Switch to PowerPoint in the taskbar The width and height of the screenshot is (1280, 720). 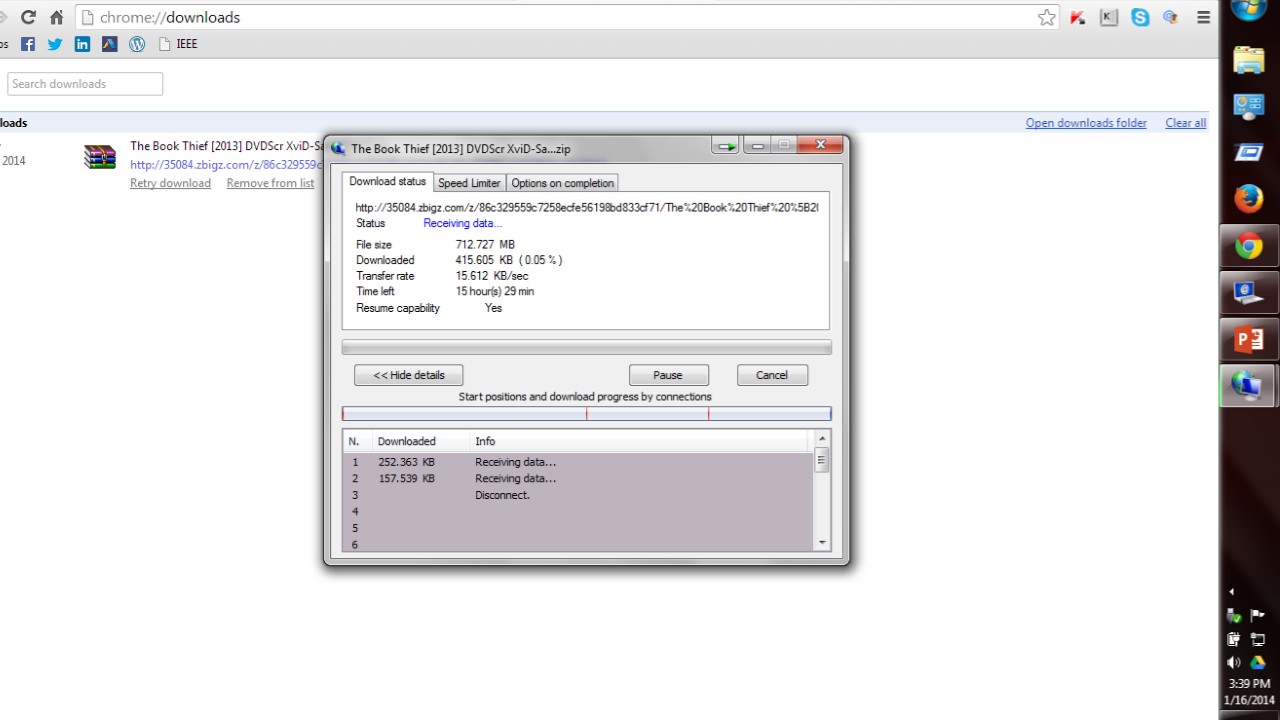tap(1248, 340)
